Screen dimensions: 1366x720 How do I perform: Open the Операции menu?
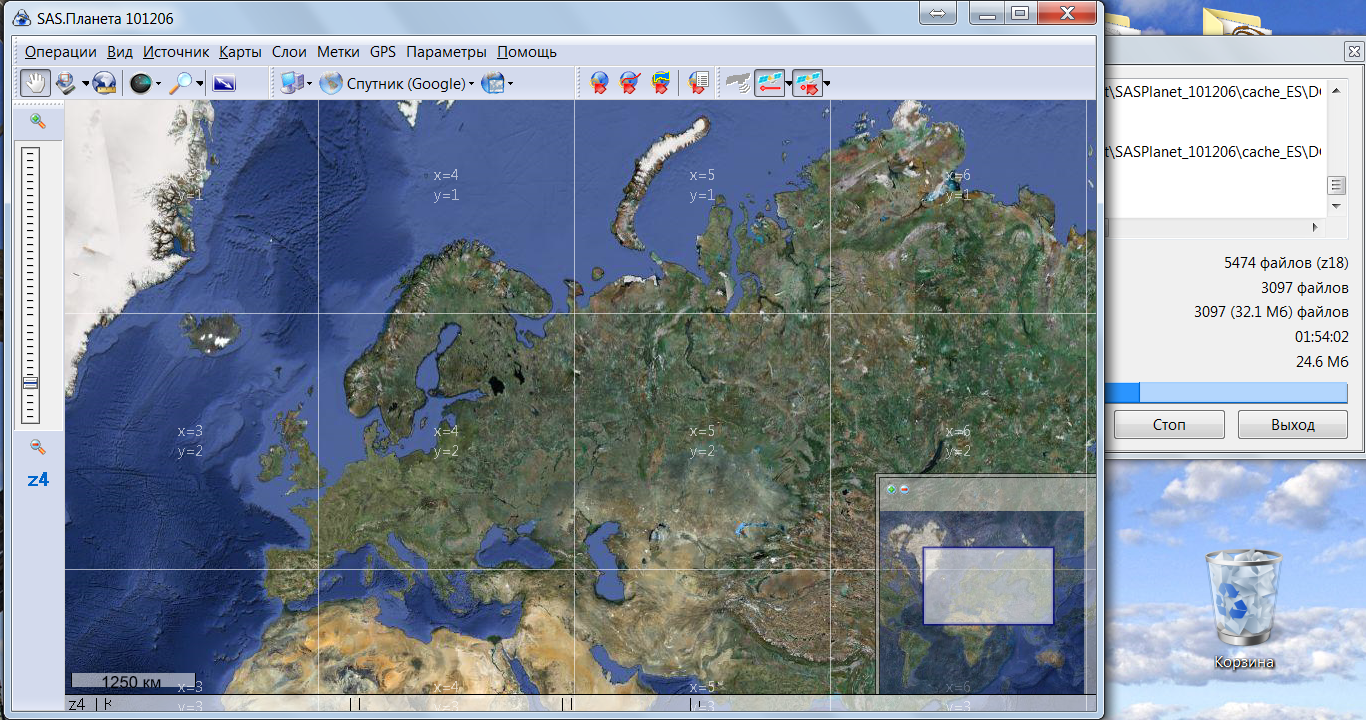pos(60,52)
